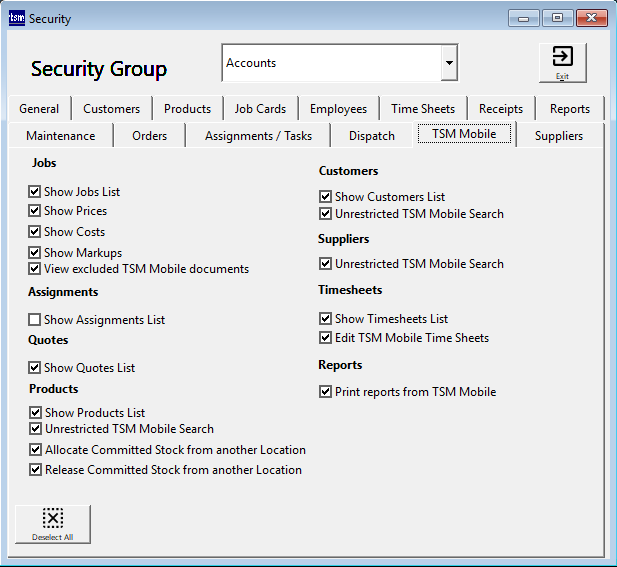The width and height of the screenshot is (617, 567).
Task: Disable Edit TSM Mobile Time Sheets
Action: click(325, 338)
